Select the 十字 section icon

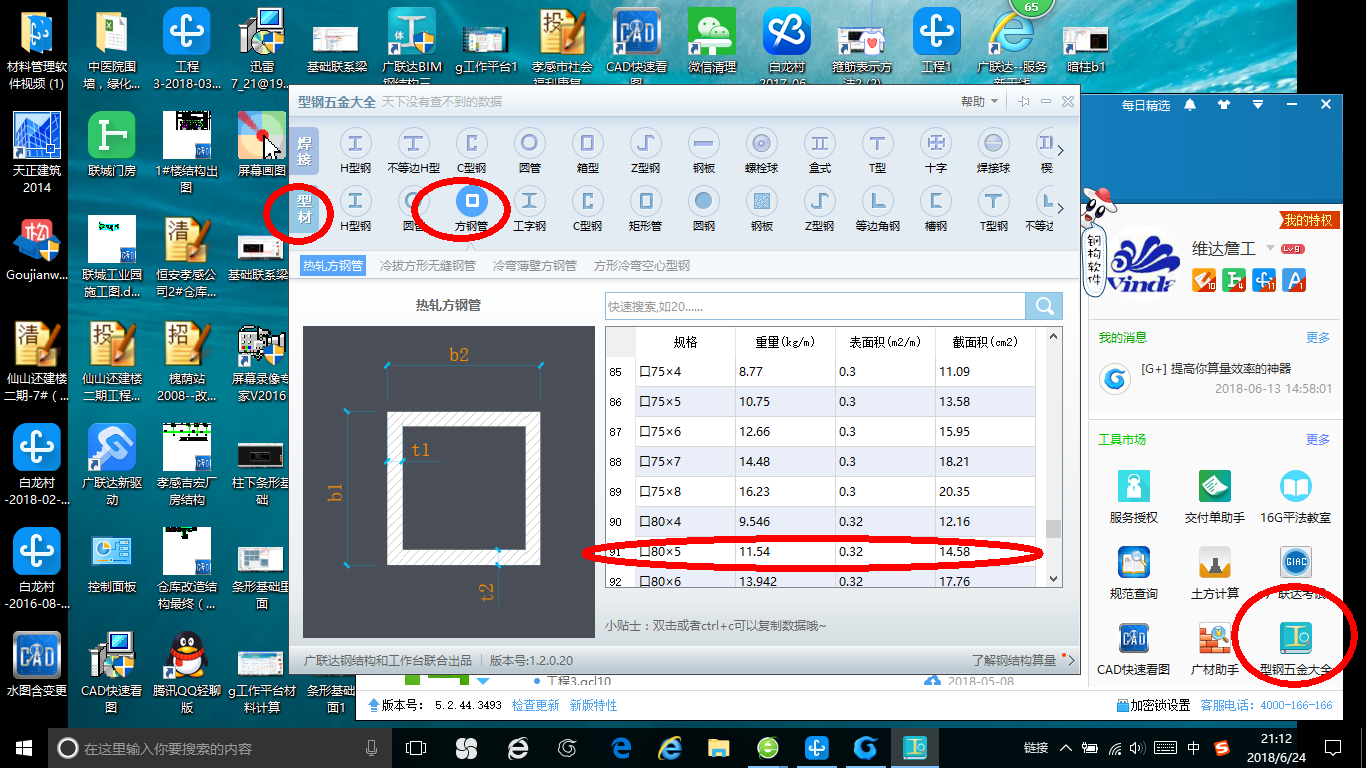(x=936, y=151)
